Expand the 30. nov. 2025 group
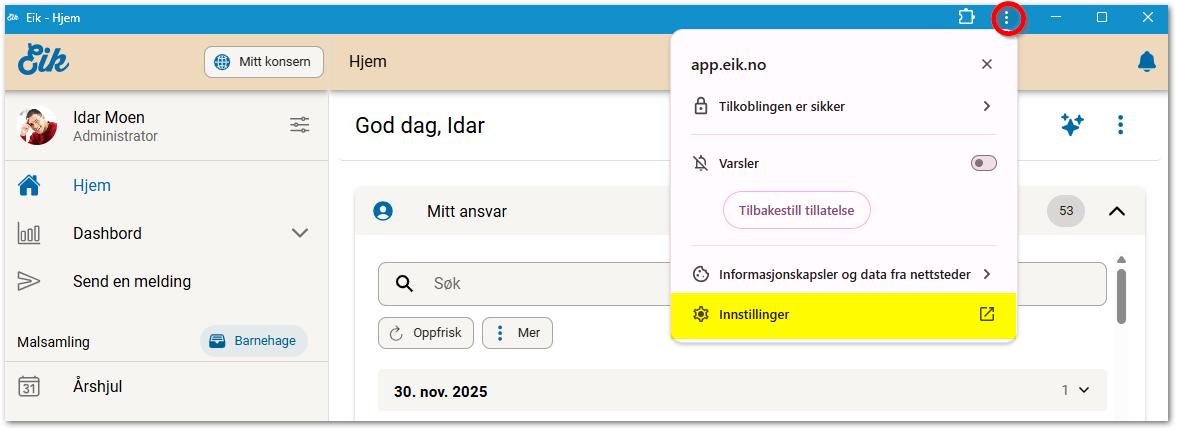1177x430 pixels. point(1084,391)
